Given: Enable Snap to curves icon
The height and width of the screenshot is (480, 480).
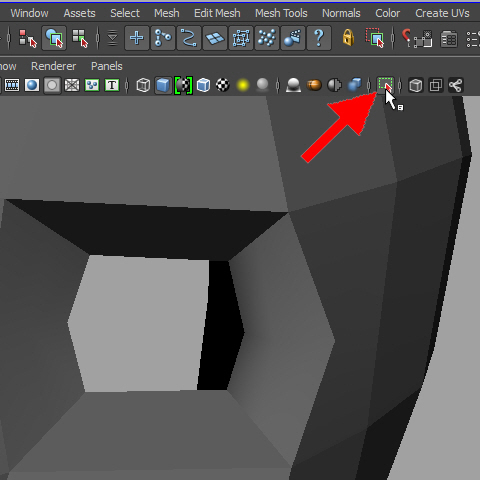Looking at the screenshot, I should click(x=189, y=38).
